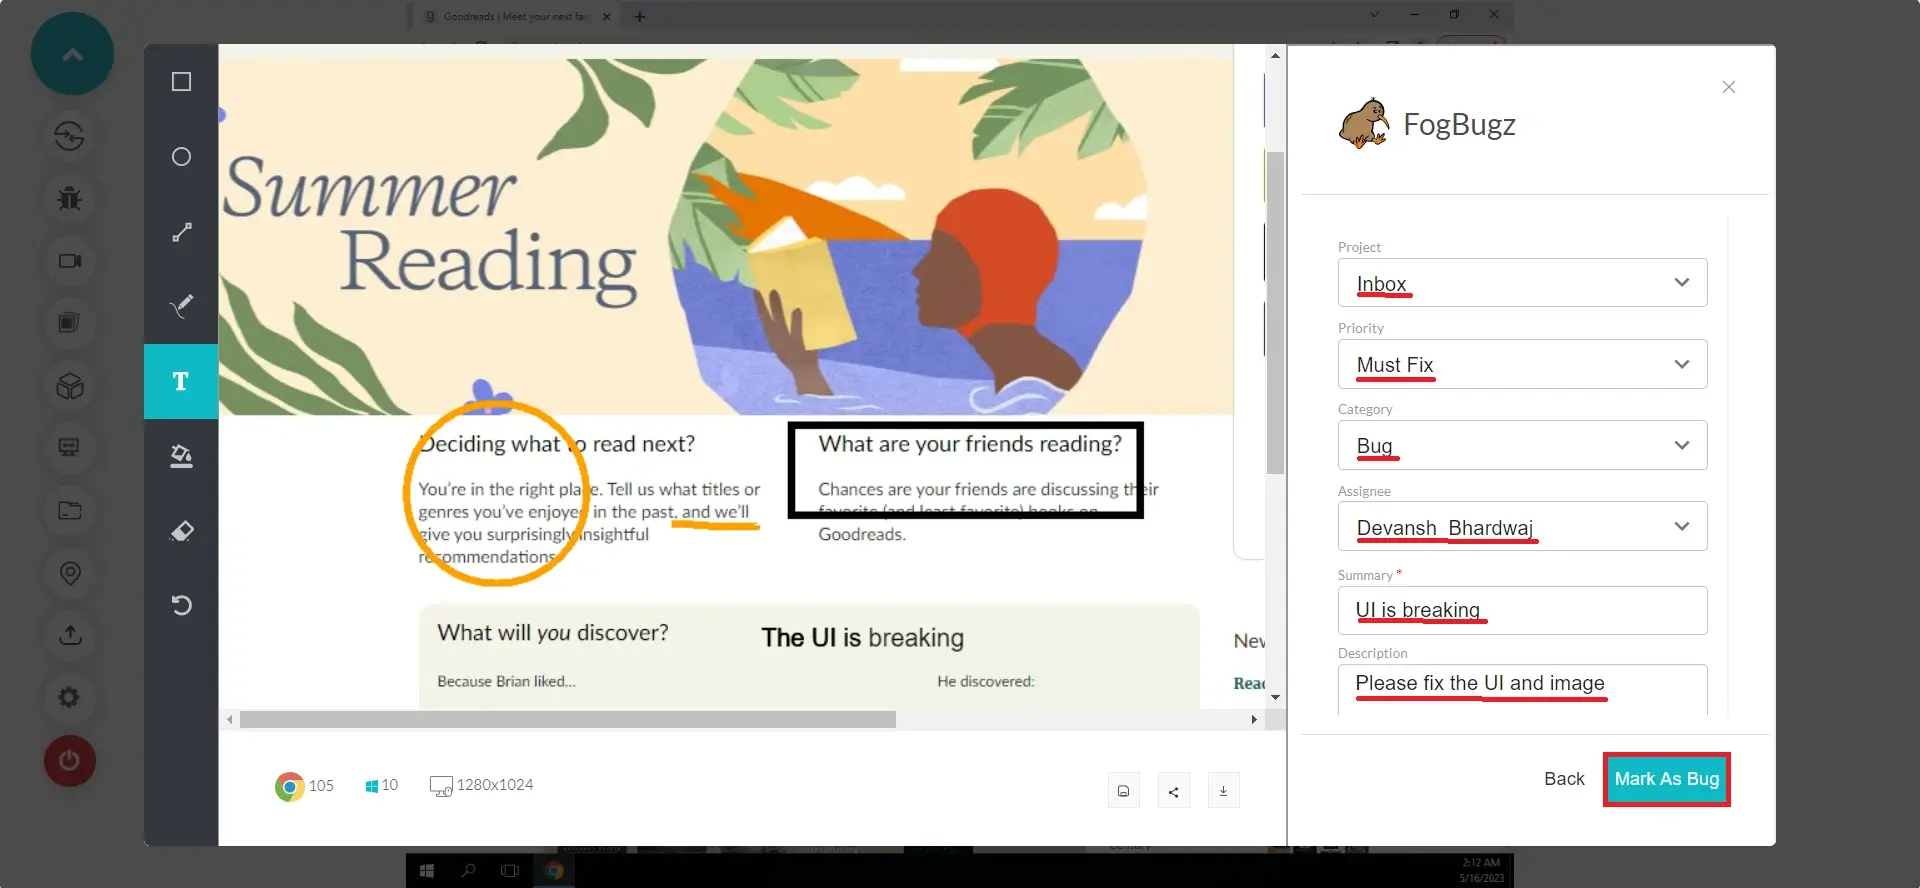Select the rectangle annotation tool
Image resolution: width=1920 pixels, height=888 pixels.
pyautogui.click(x=181, y=82)
